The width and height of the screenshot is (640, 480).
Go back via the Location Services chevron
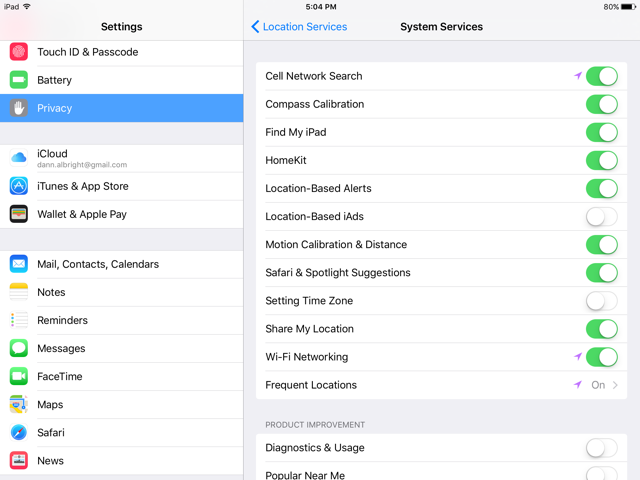click(x=255, y=27)
